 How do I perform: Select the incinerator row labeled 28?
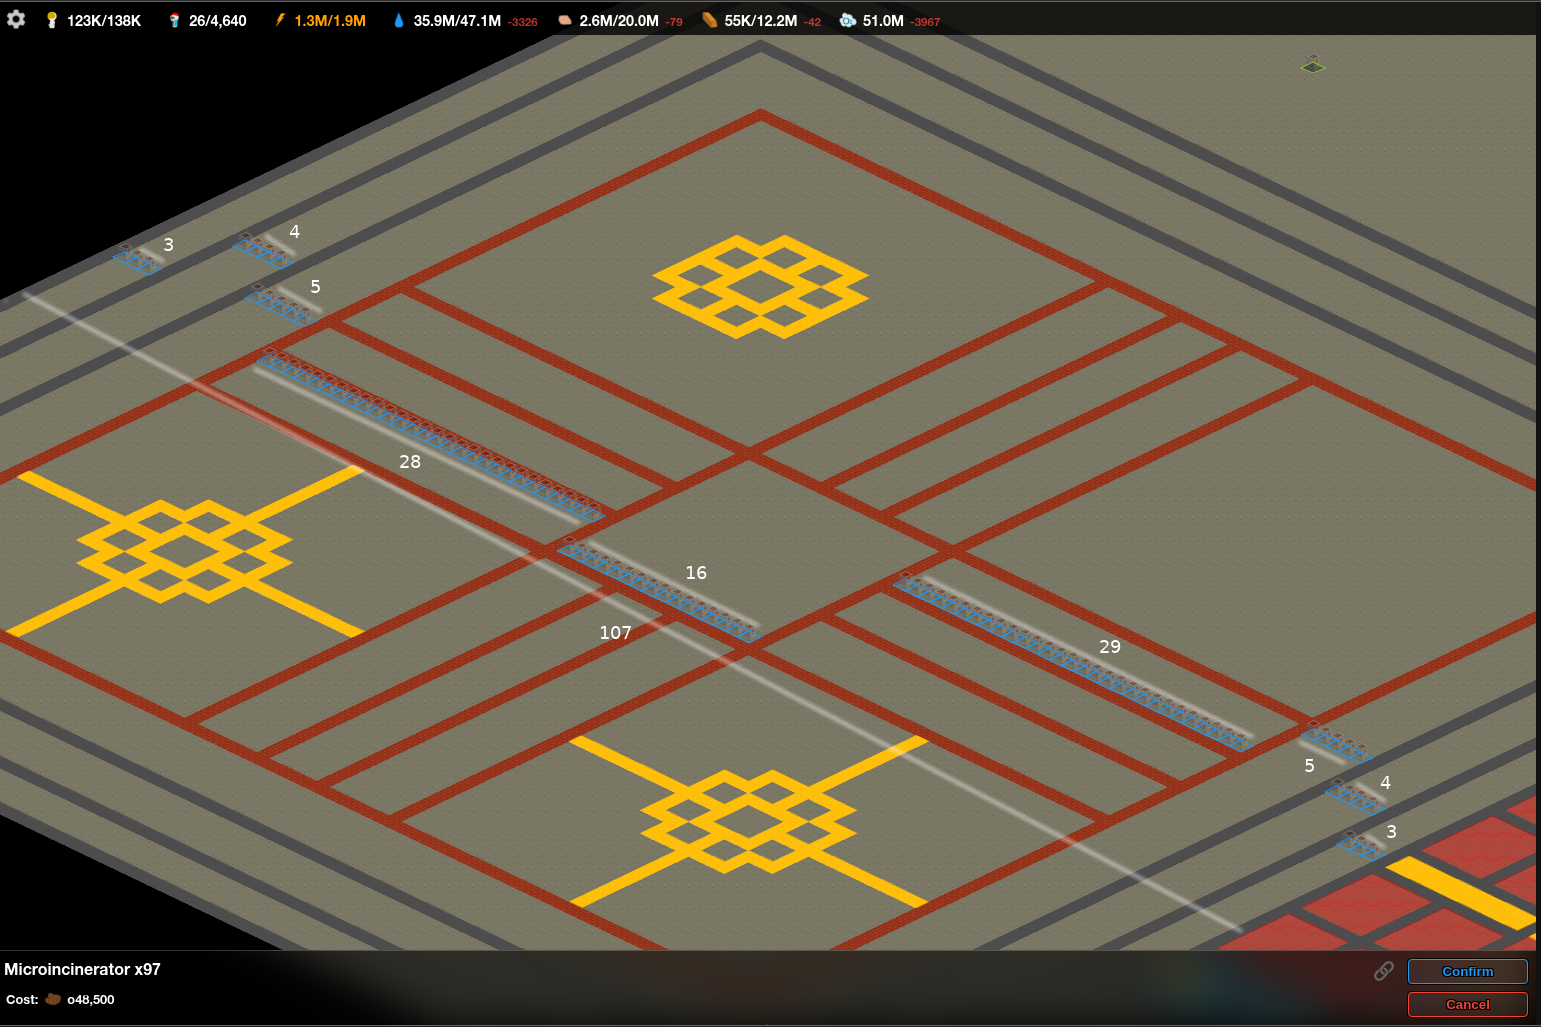point(430,435)
